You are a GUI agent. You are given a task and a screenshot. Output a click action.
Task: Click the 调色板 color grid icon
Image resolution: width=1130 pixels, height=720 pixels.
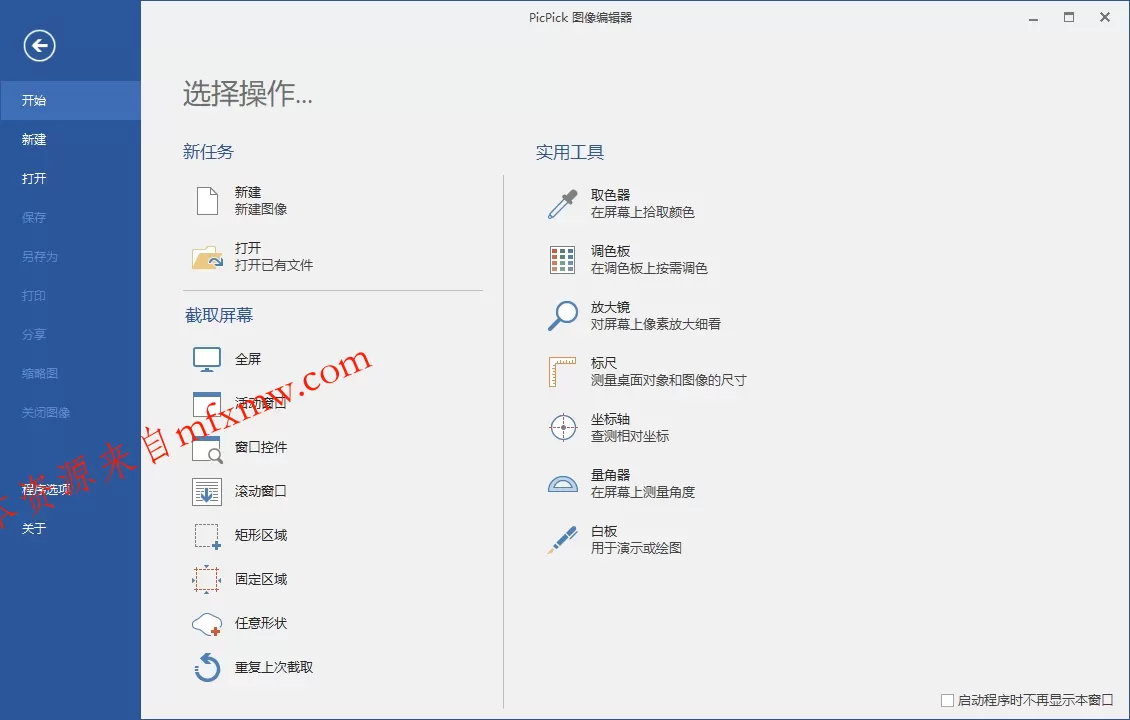pyautogui.click(x=562, y=259)
